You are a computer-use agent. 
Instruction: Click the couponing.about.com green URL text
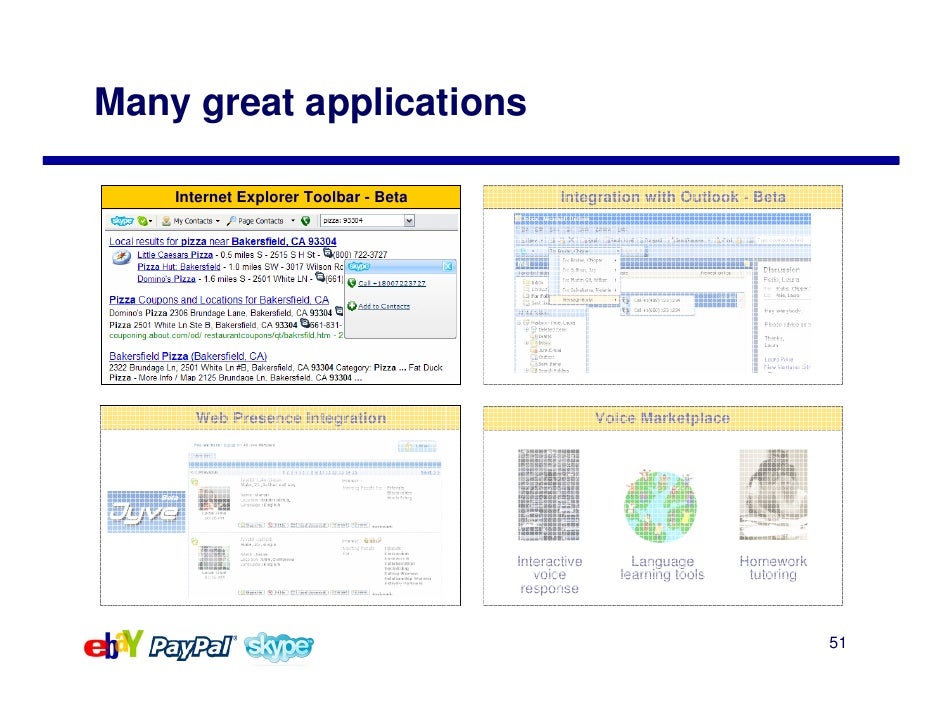(x=225, y=335)
